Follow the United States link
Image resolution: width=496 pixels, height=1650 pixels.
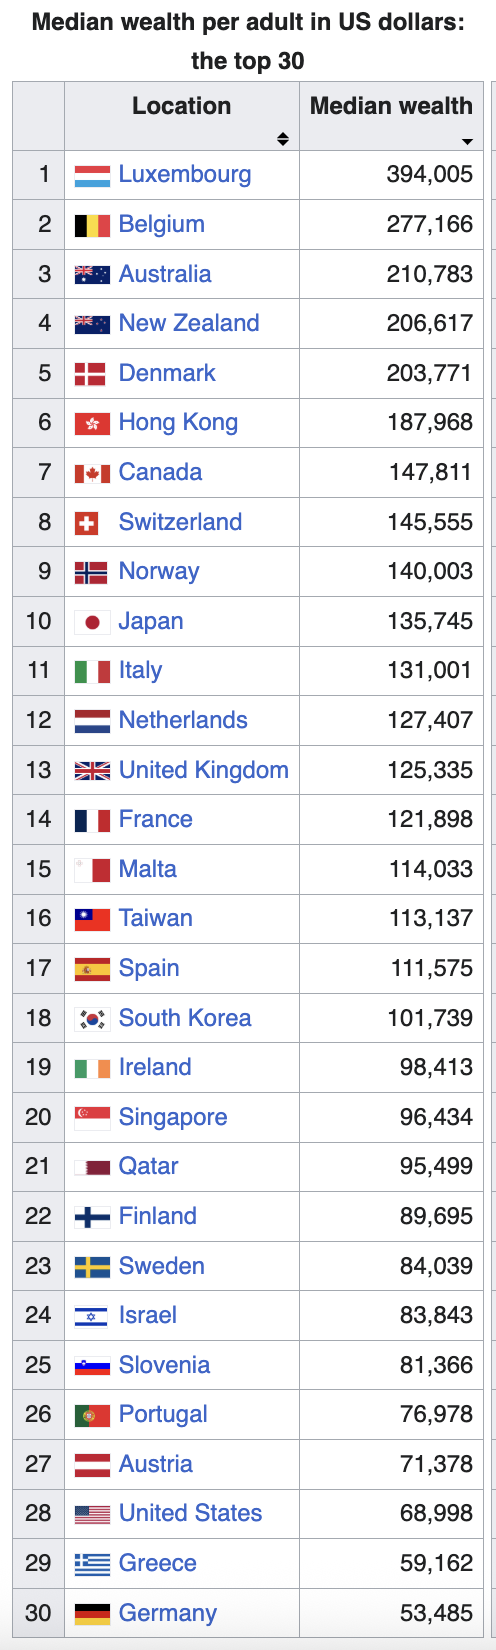point(190,1513)
